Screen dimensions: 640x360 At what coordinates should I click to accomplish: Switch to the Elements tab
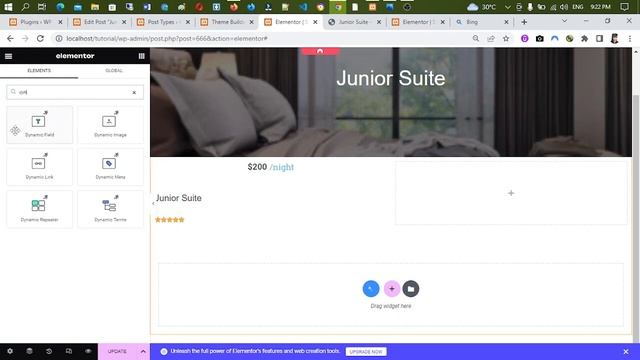(x=39, y=71)
